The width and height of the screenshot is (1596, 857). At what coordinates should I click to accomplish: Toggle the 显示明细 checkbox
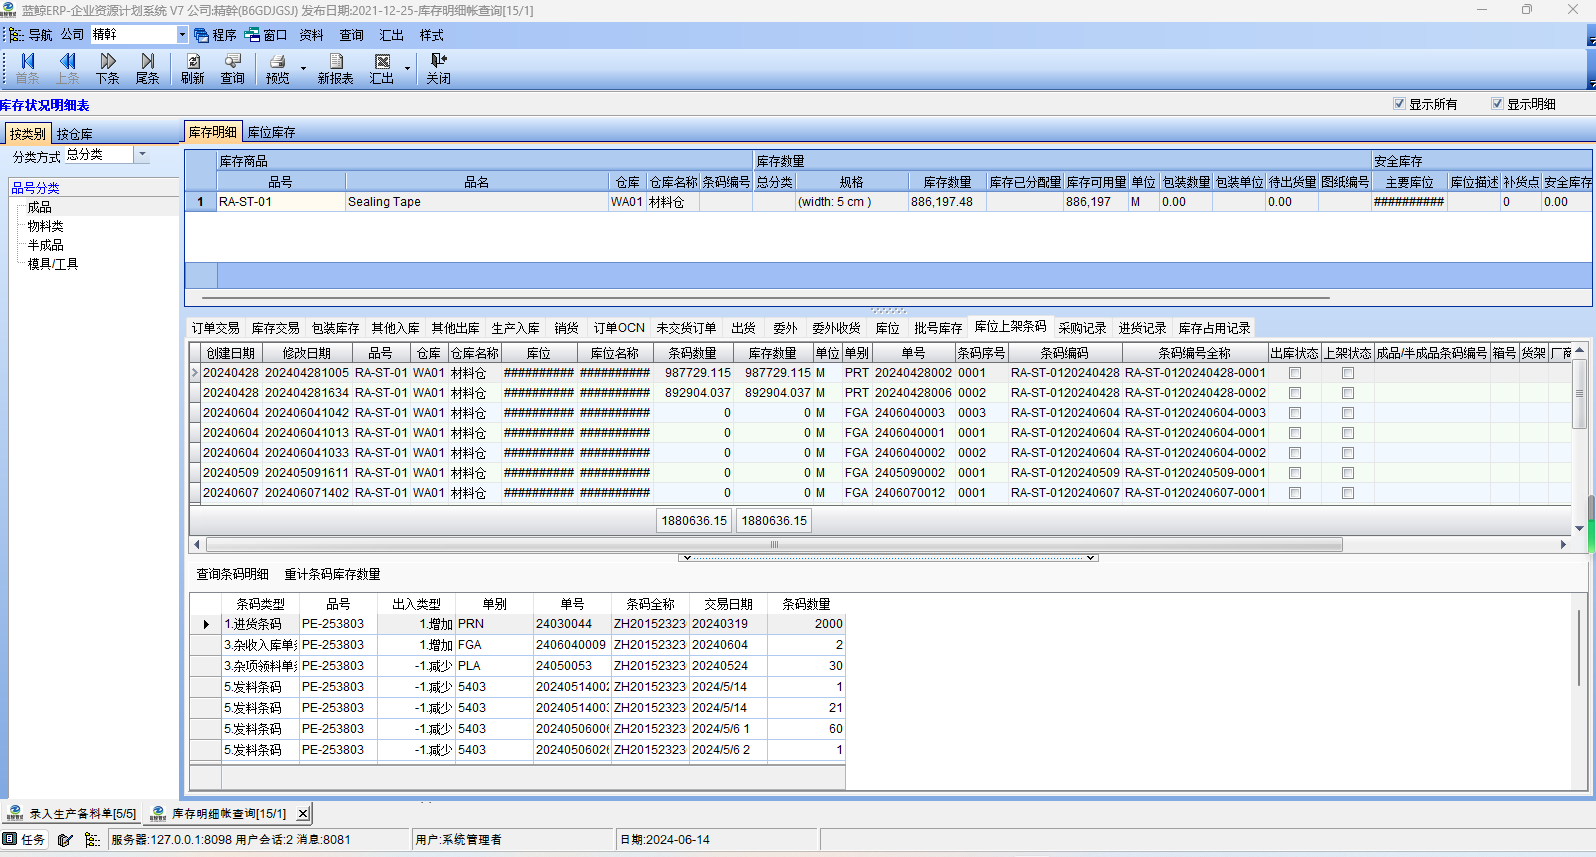1497,104
